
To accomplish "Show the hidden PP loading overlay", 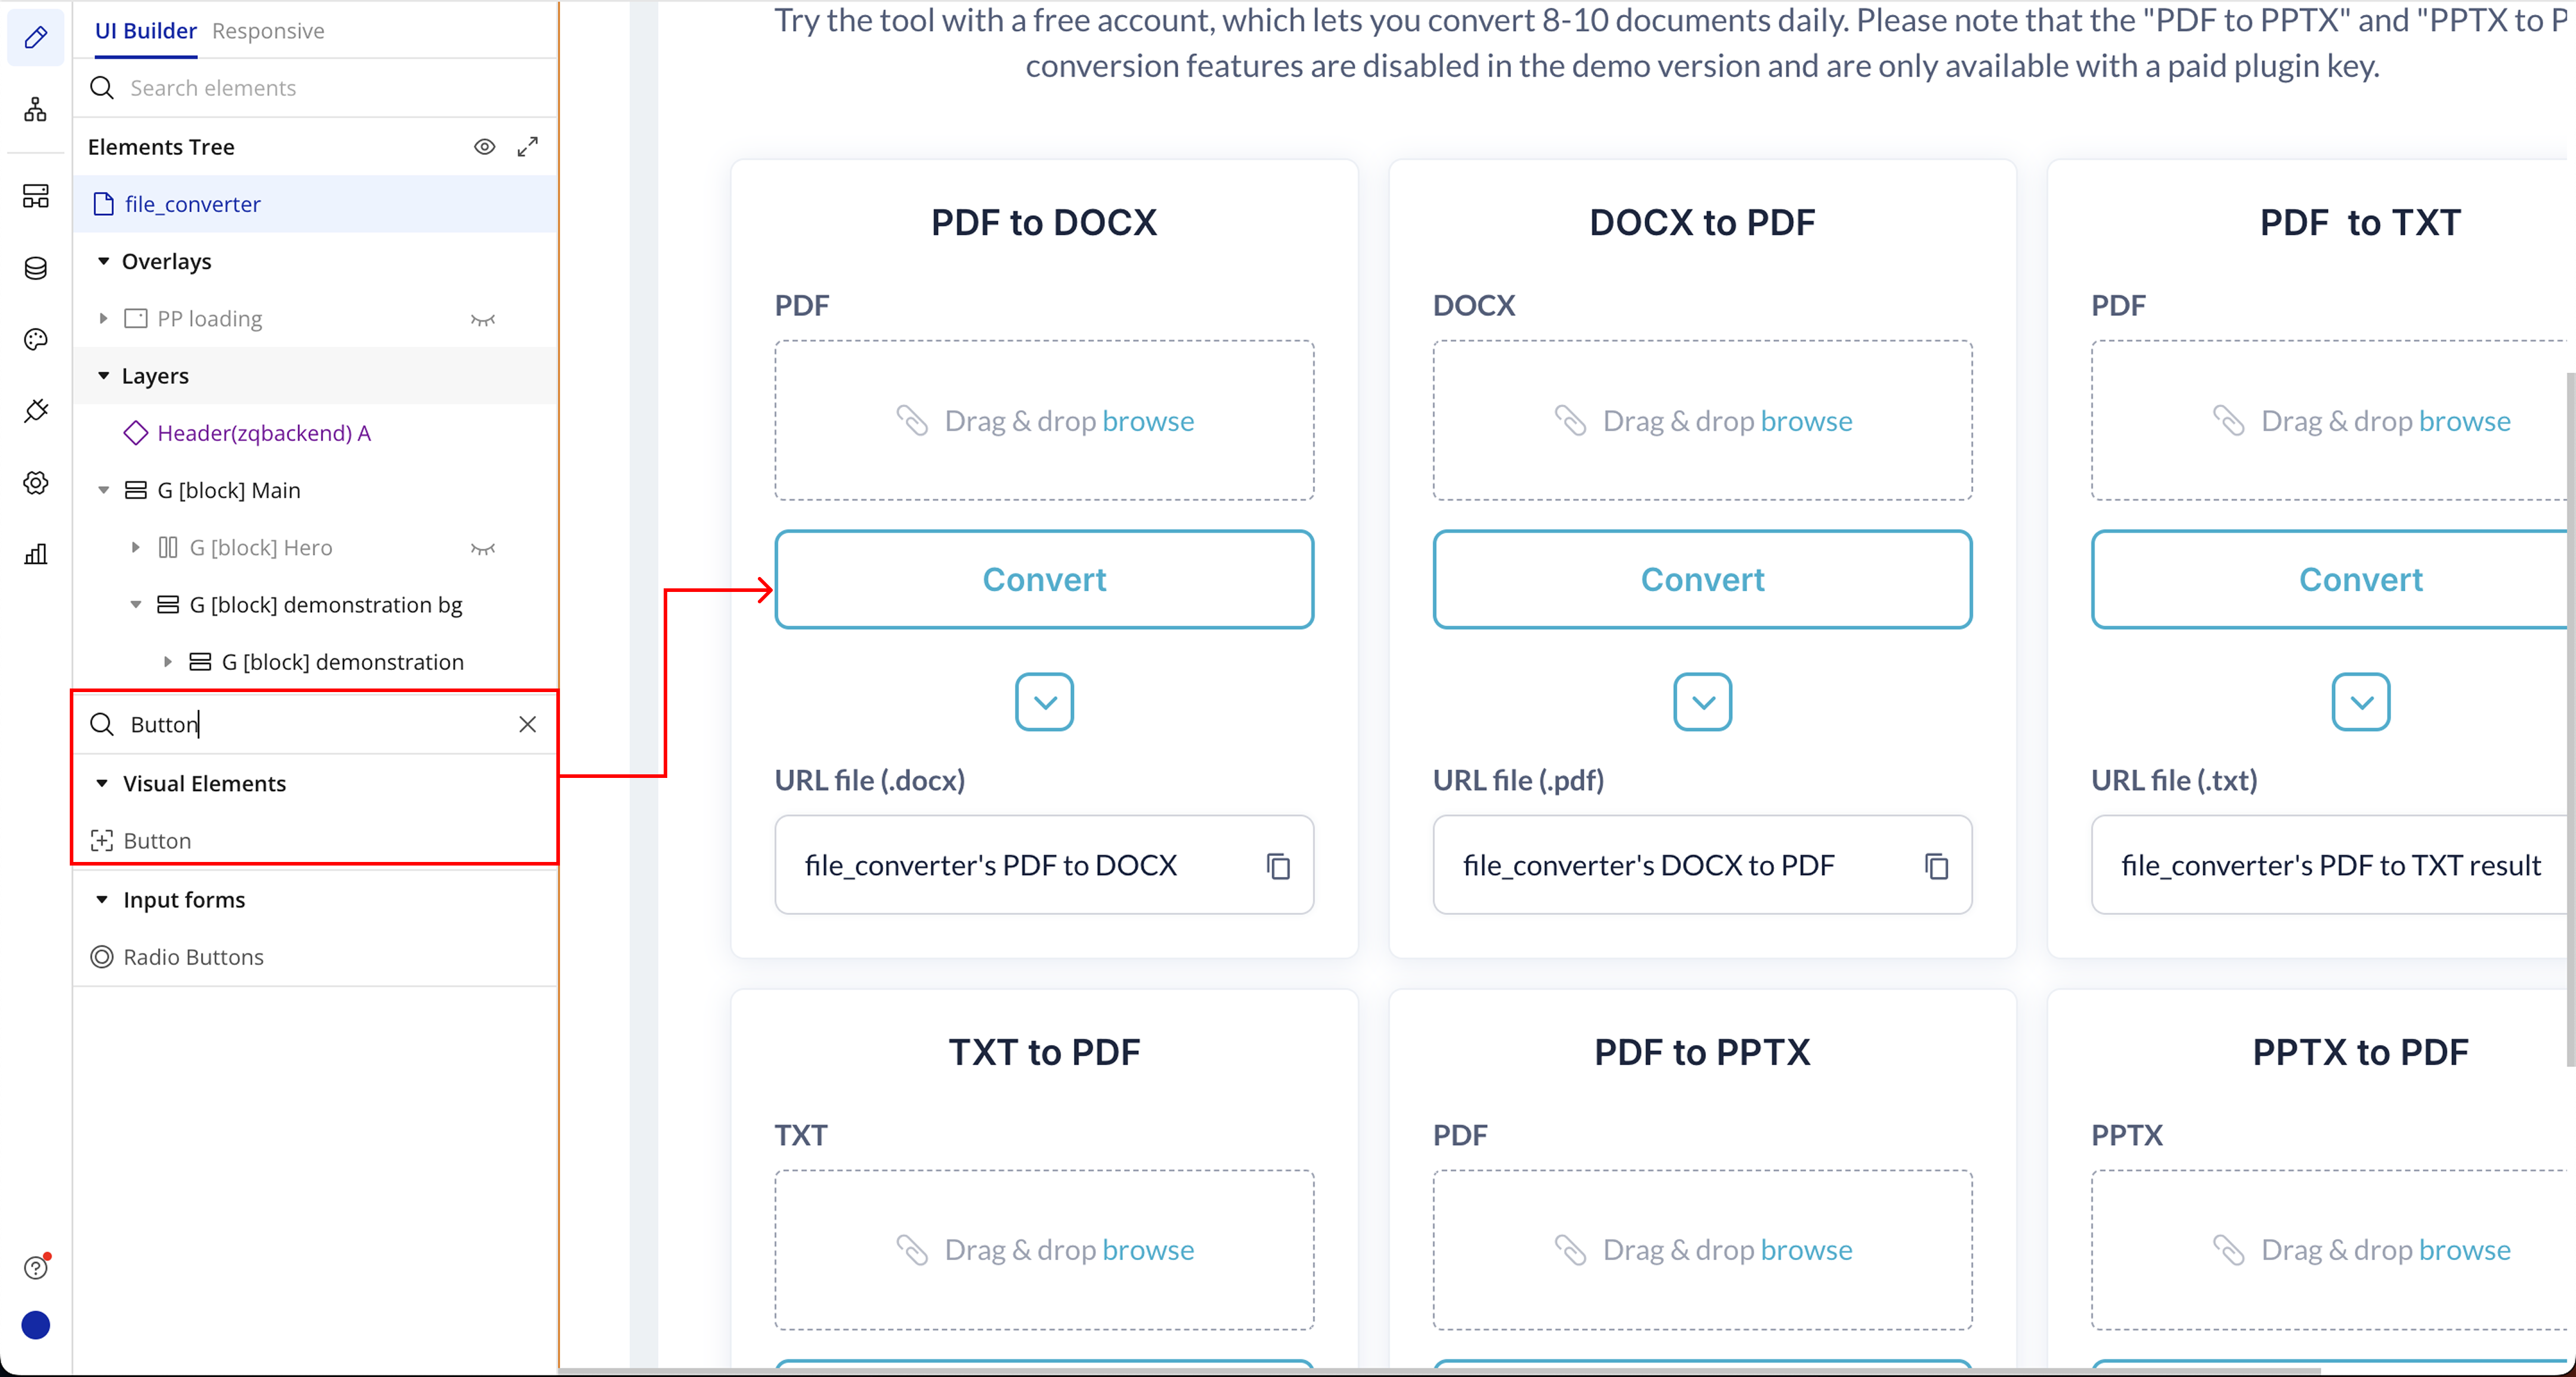I will 483,319.
